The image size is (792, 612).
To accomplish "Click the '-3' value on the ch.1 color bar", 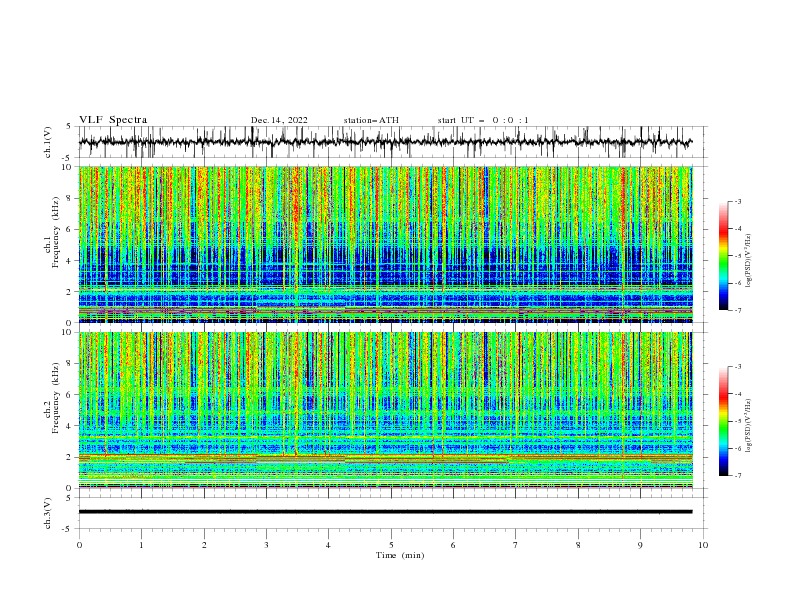I will click(737, 201).
